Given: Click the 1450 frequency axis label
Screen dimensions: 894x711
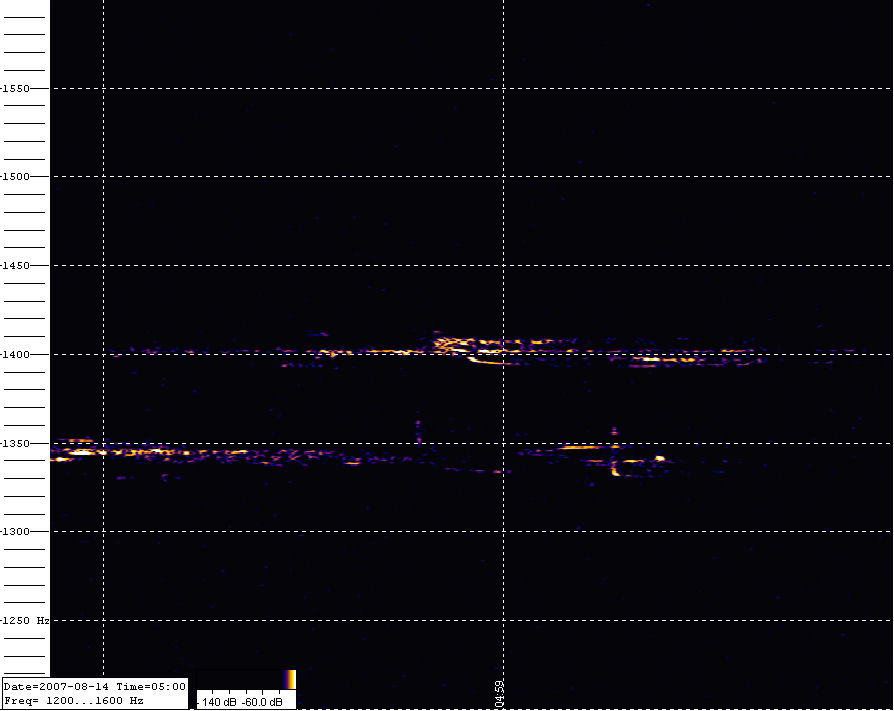Looking at the screenshot, I should click(16, 266).
